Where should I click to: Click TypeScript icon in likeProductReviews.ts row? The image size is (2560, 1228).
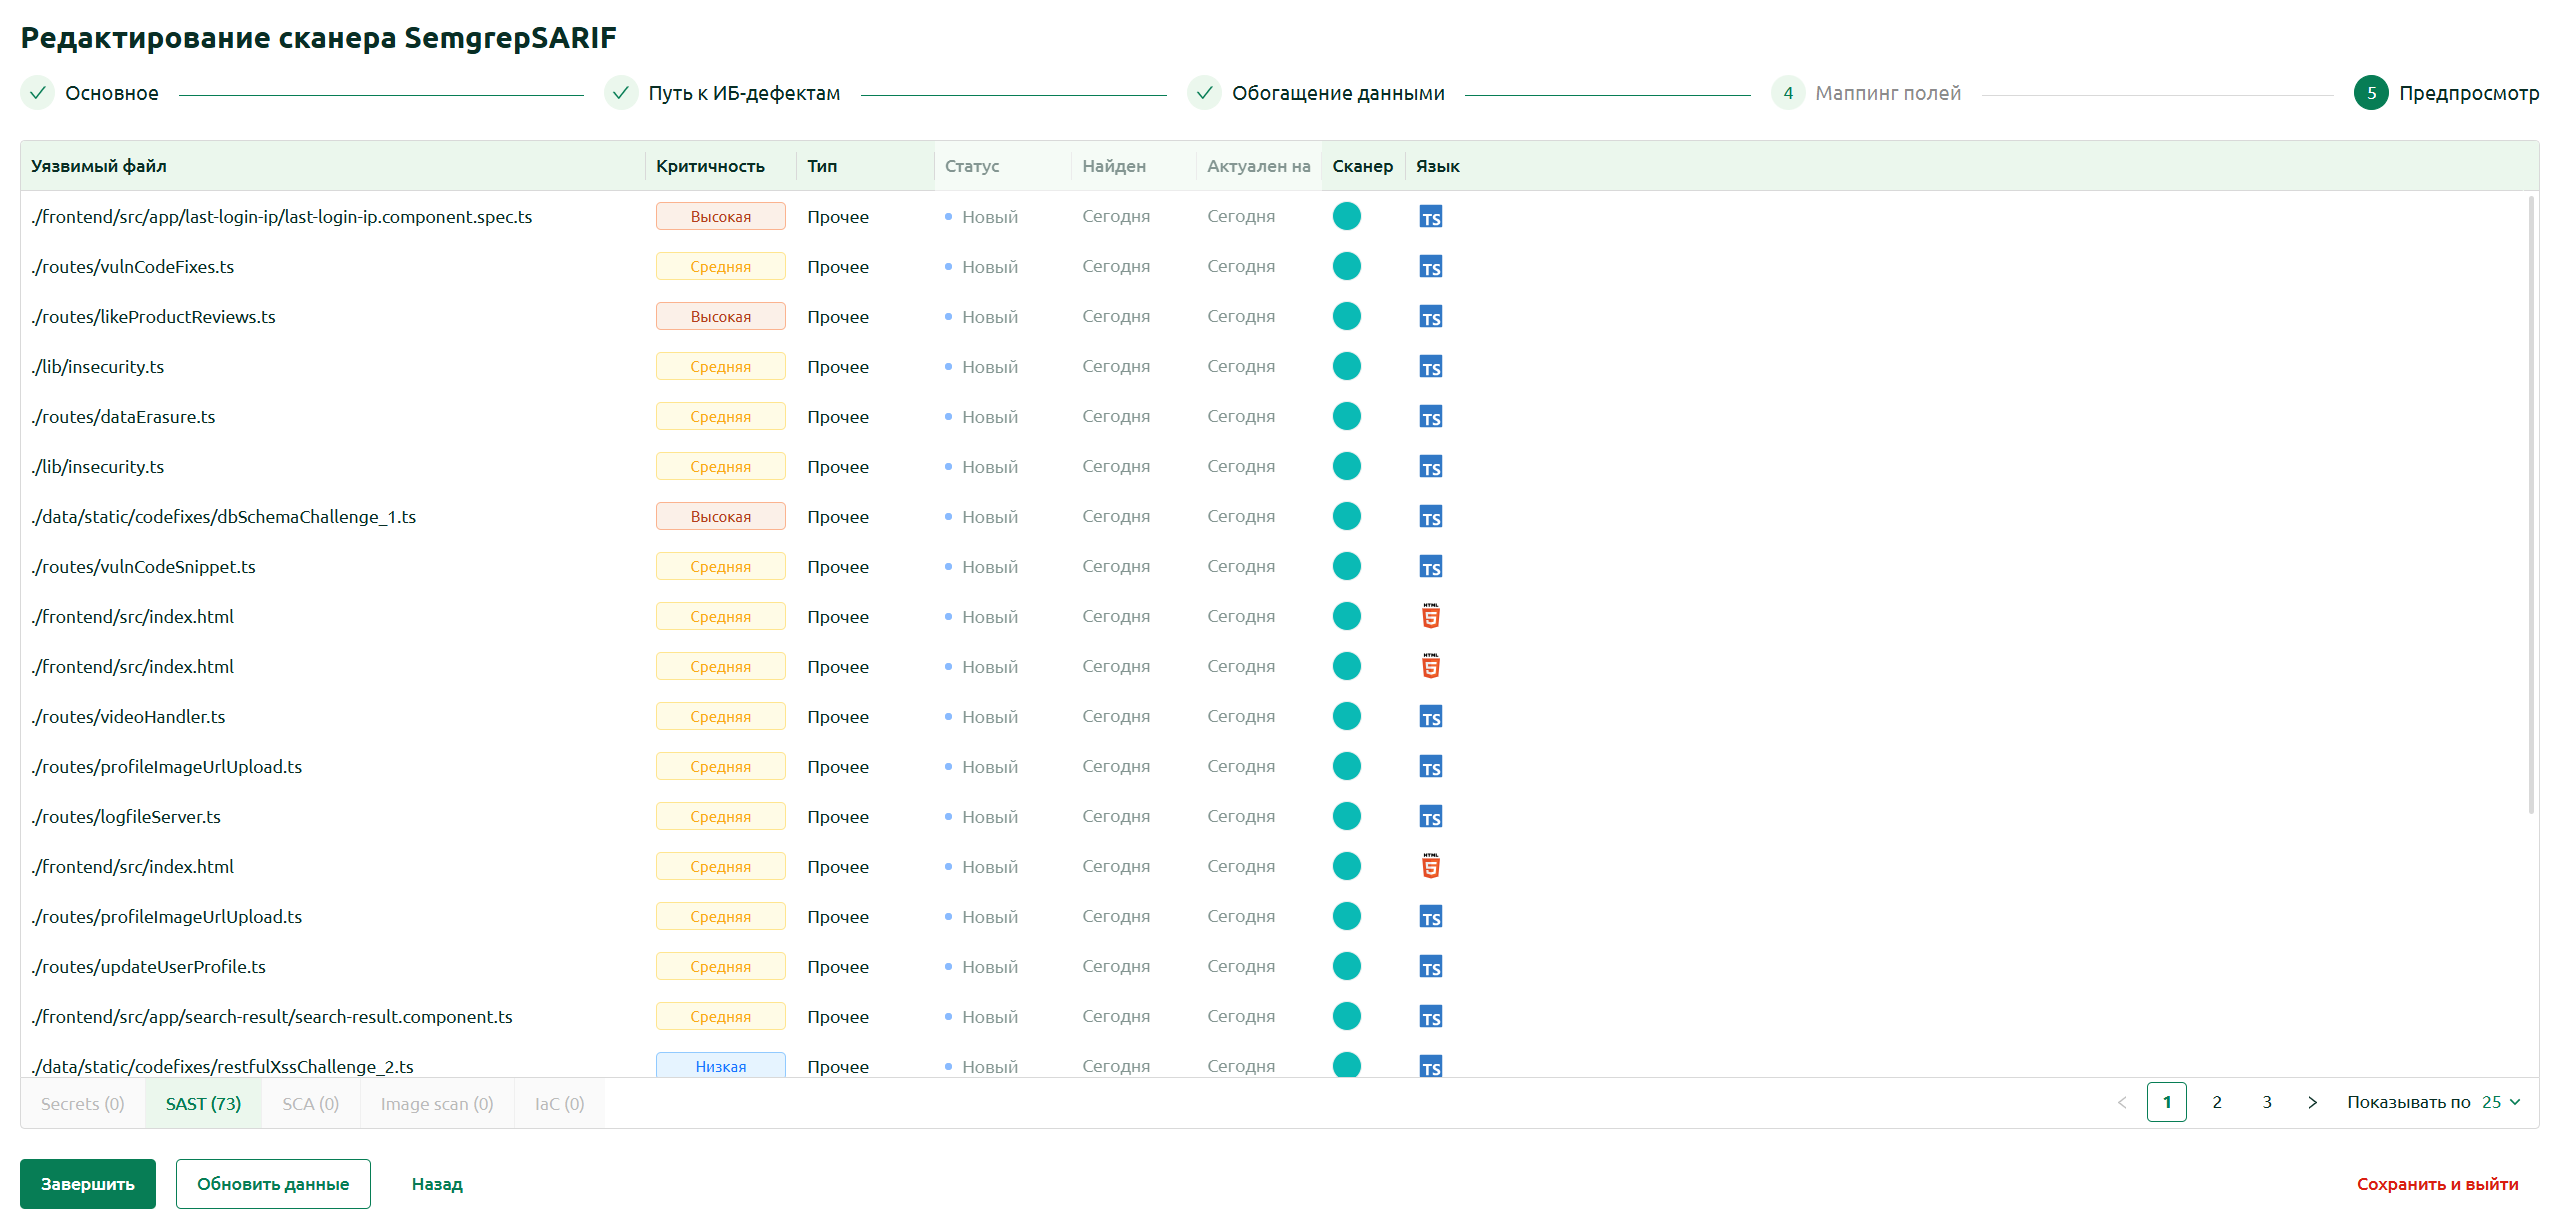(1430, 317)
